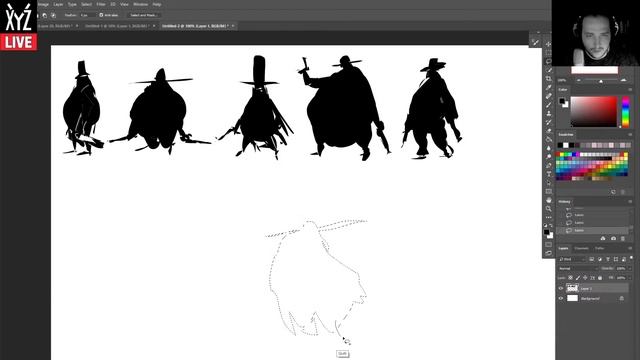Select the Eyedropper tool
640x360 pixels.
pyautogui.click(x=548, y=87)
